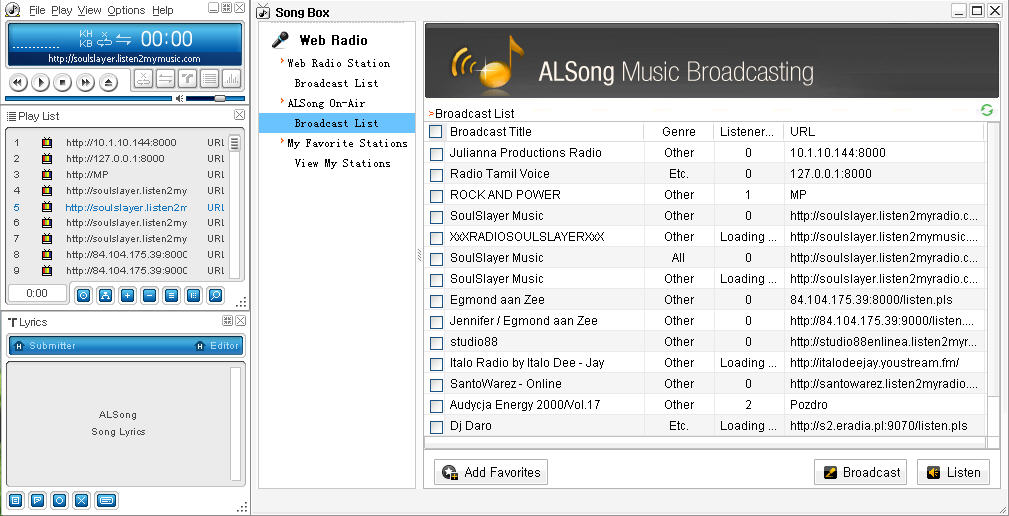Check the ROCK AND POWER checkbox

[436, 196]
